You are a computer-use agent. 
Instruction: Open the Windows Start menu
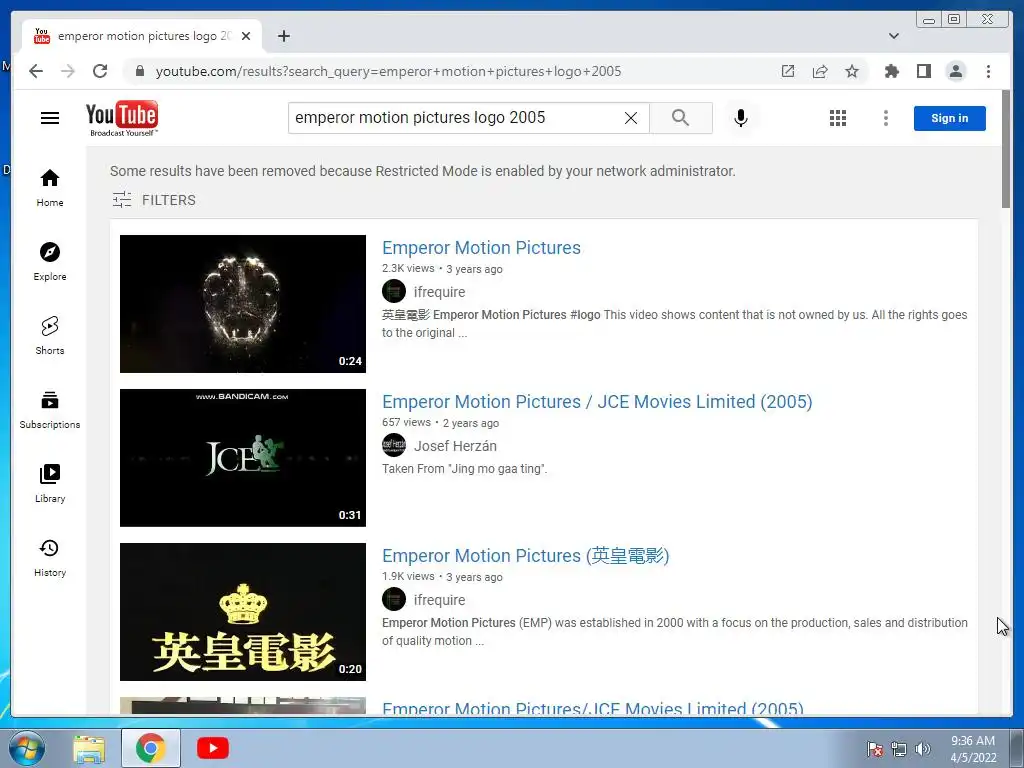point(27,748)
